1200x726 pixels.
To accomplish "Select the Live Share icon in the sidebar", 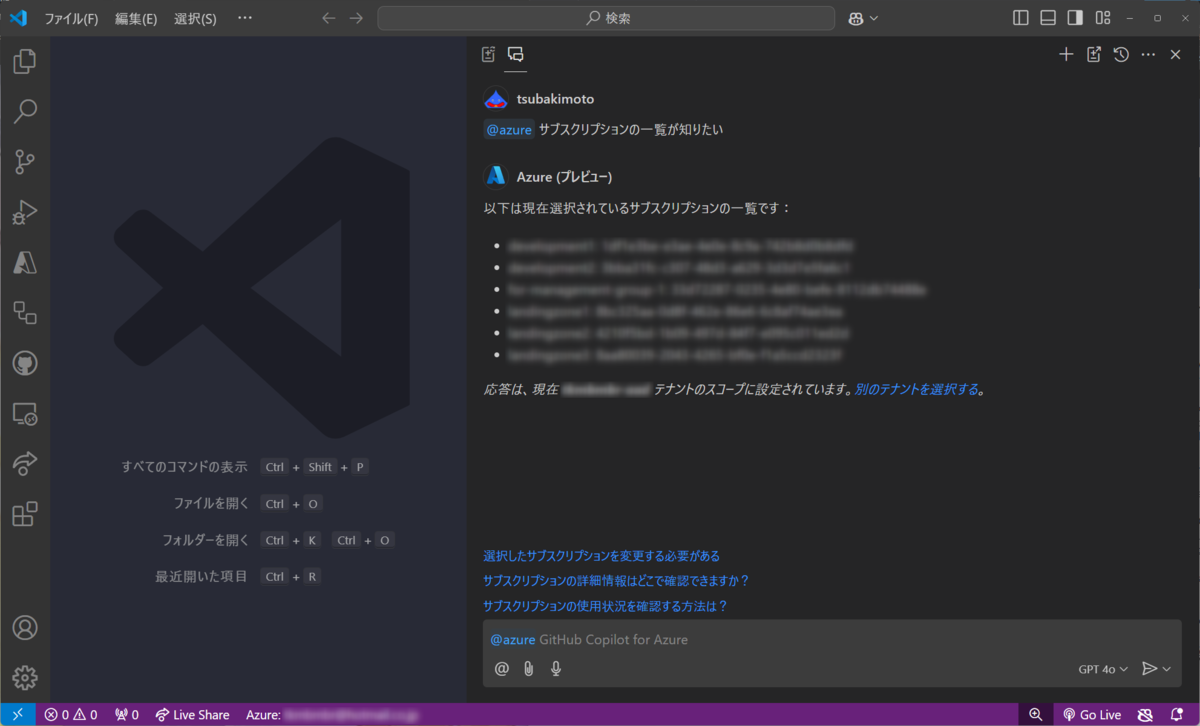I will 24,463.
